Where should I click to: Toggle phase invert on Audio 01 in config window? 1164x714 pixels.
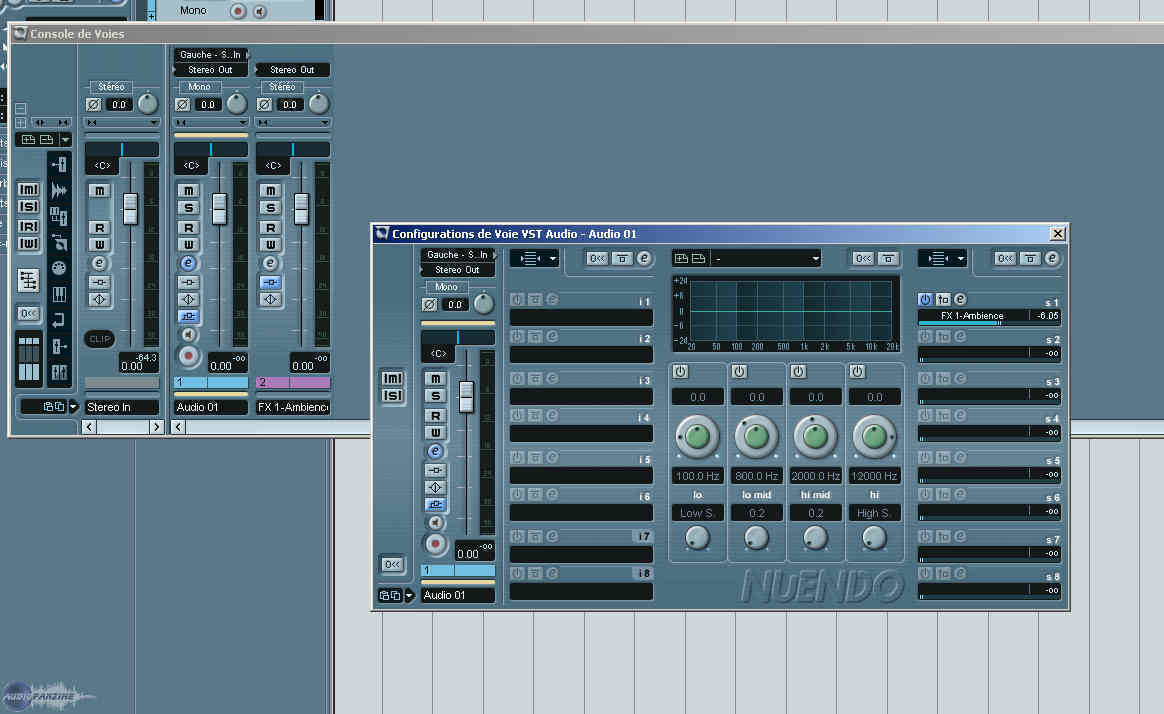point(429,304)
